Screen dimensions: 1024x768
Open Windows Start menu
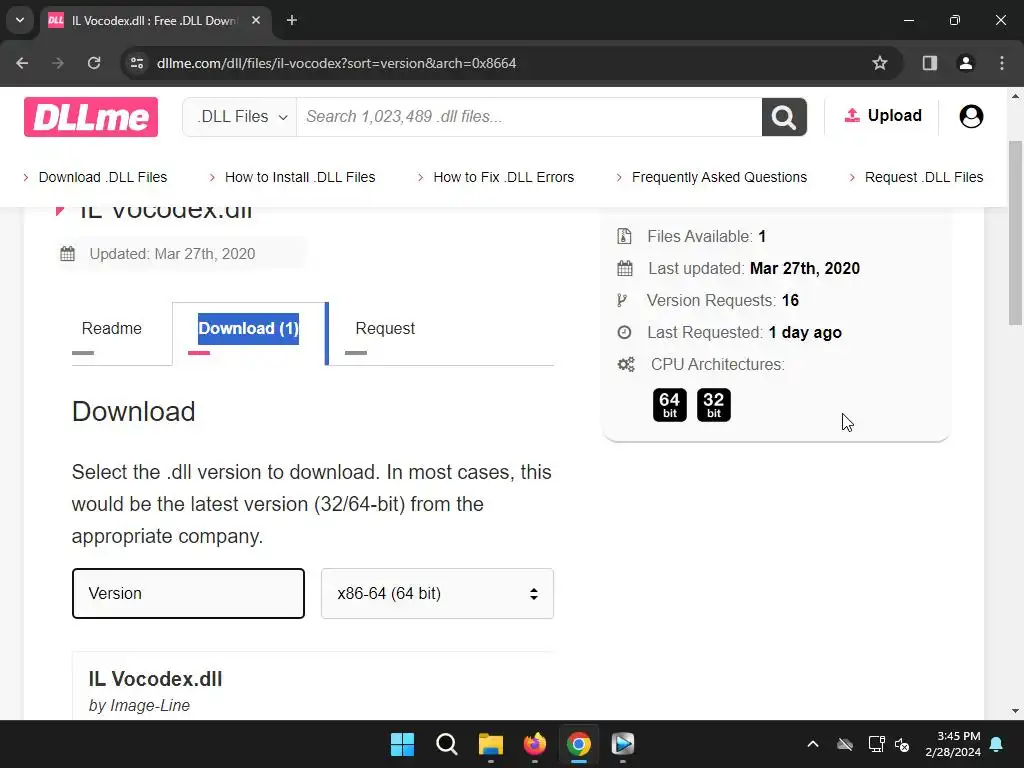(x=402, y=744)
